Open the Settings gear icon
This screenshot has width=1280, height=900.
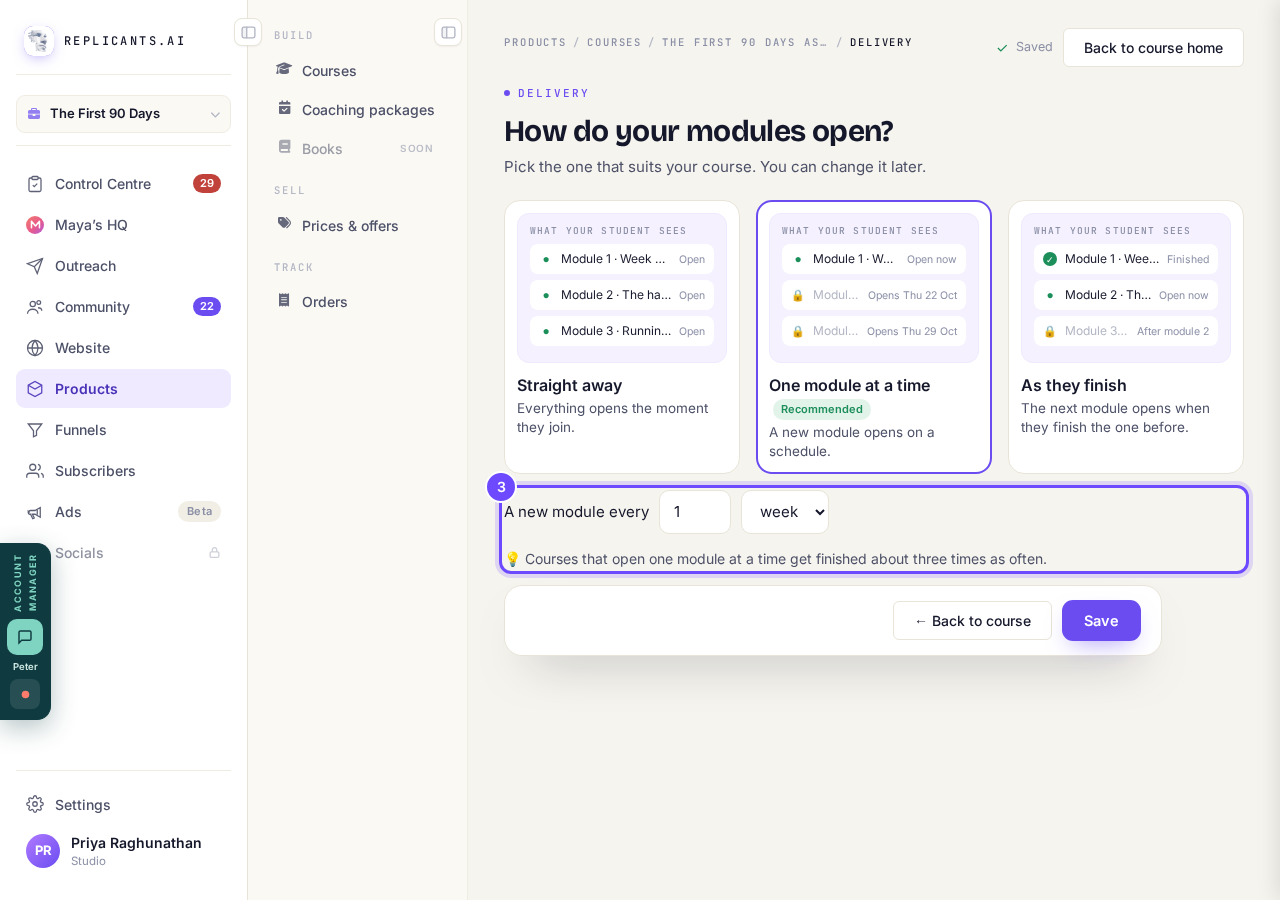pyautogui.click(x=35, y=804)
